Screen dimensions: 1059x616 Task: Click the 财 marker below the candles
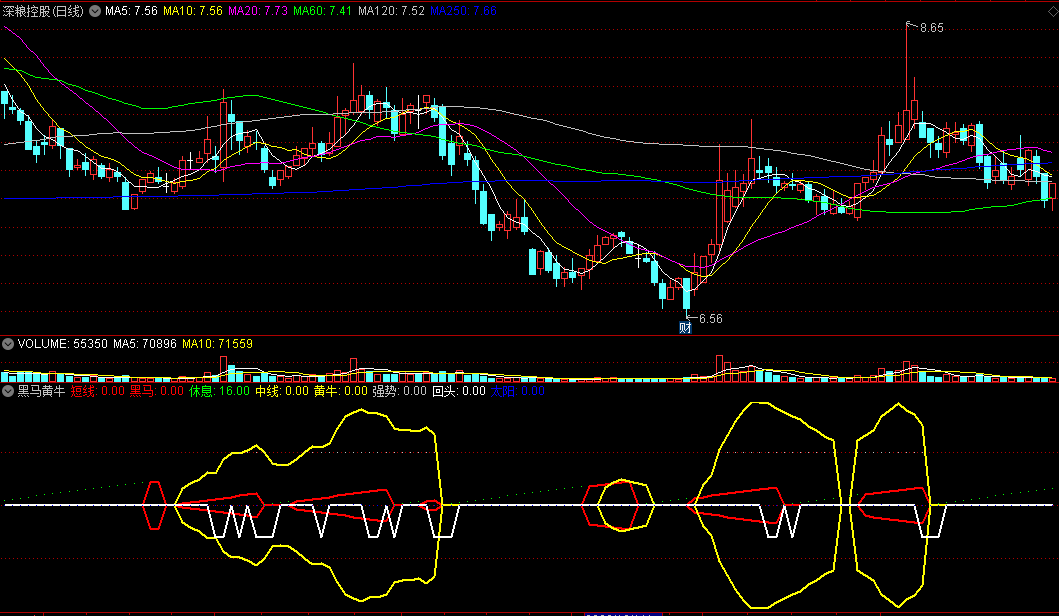coord(685,328)
